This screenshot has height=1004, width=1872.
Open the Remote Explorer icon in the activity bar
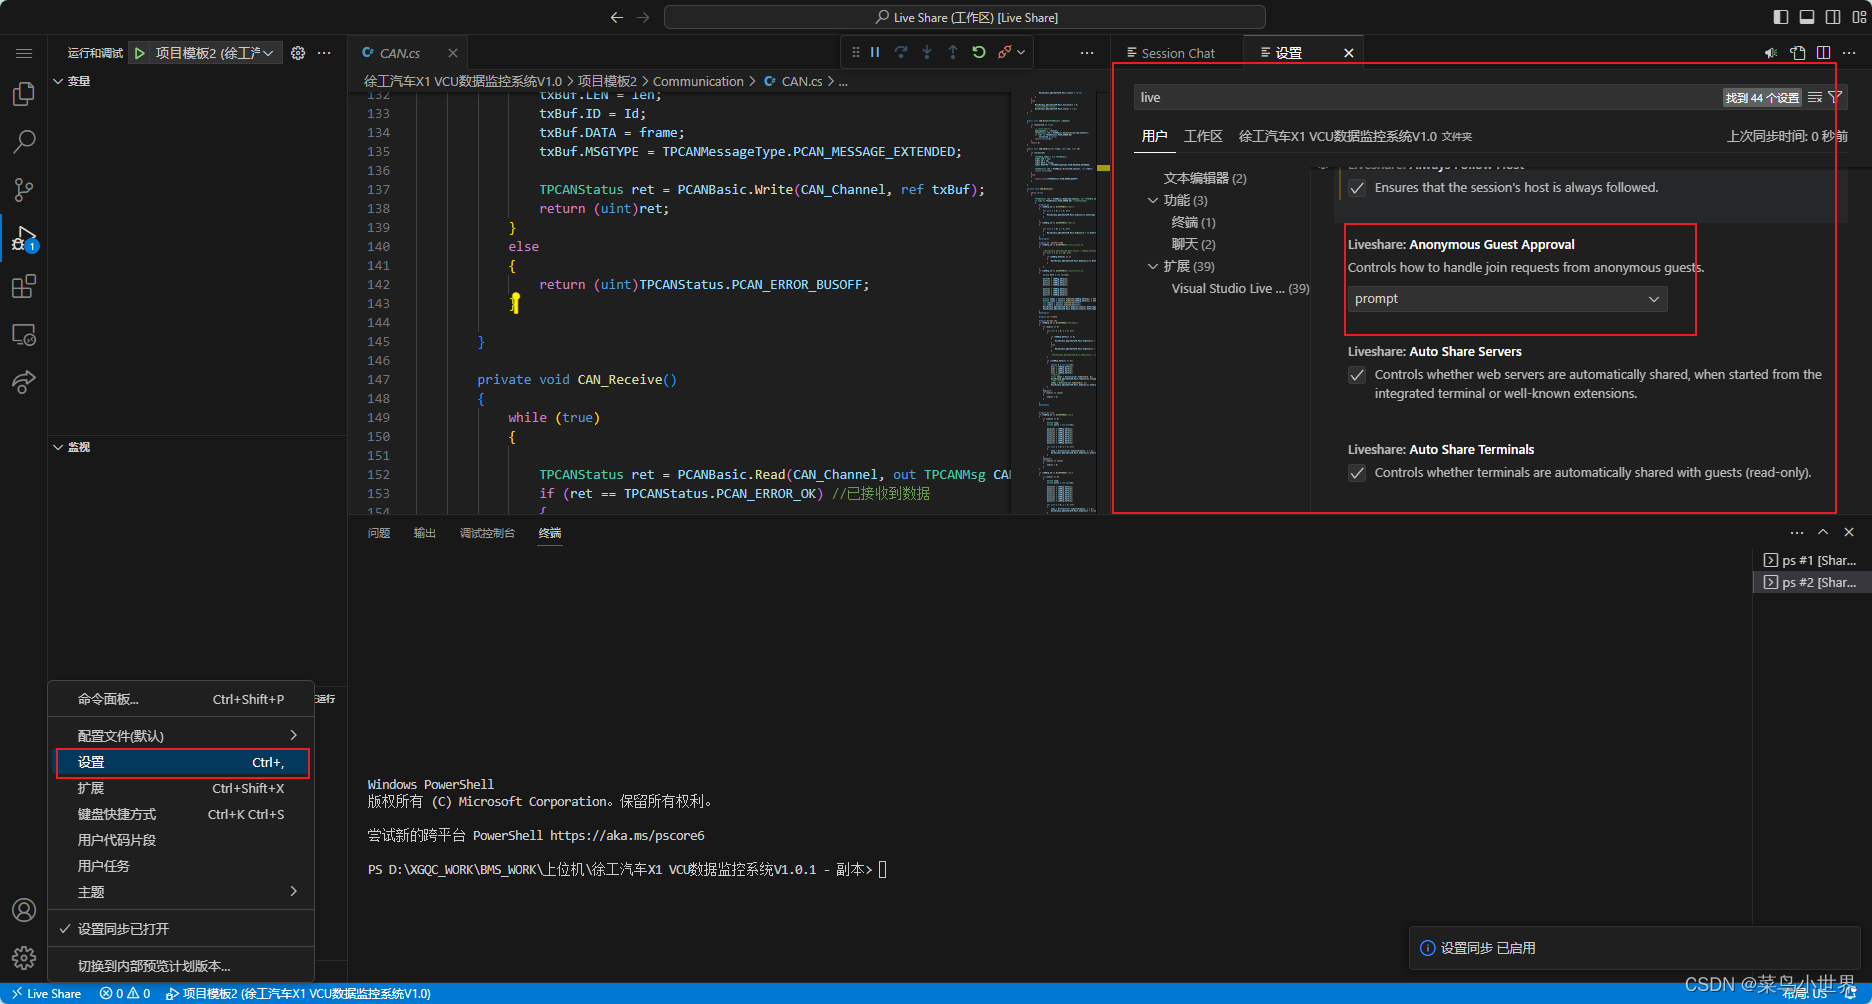tap(23, 335)
